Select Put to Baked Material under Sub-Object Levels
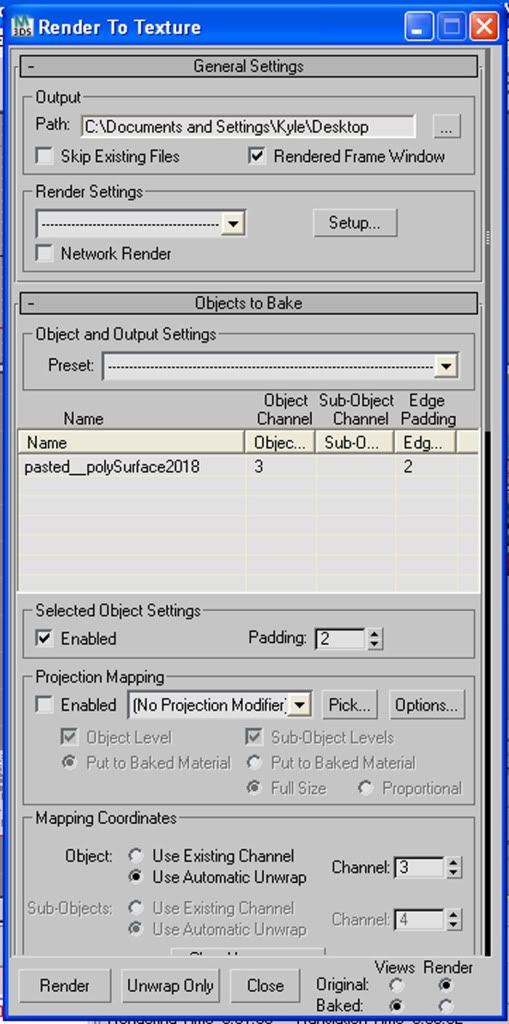 [254, 763]
